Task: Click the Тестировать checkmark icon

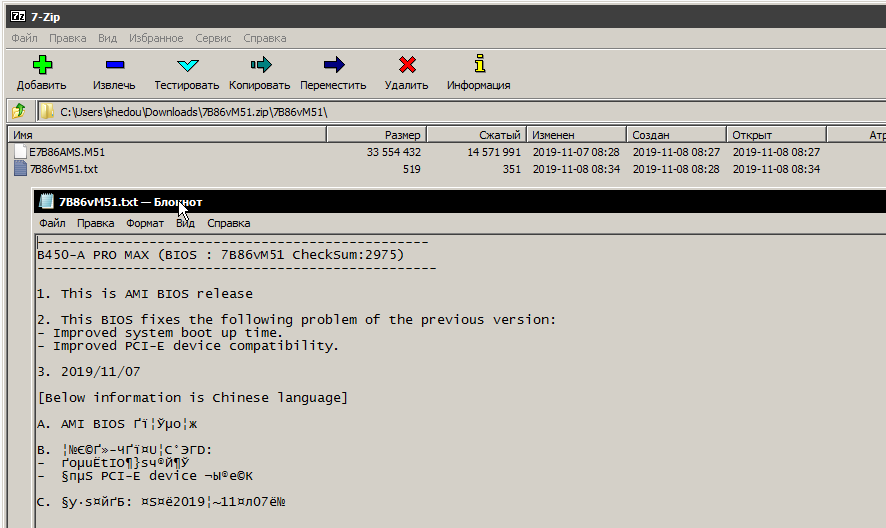Action: [188, 65]
